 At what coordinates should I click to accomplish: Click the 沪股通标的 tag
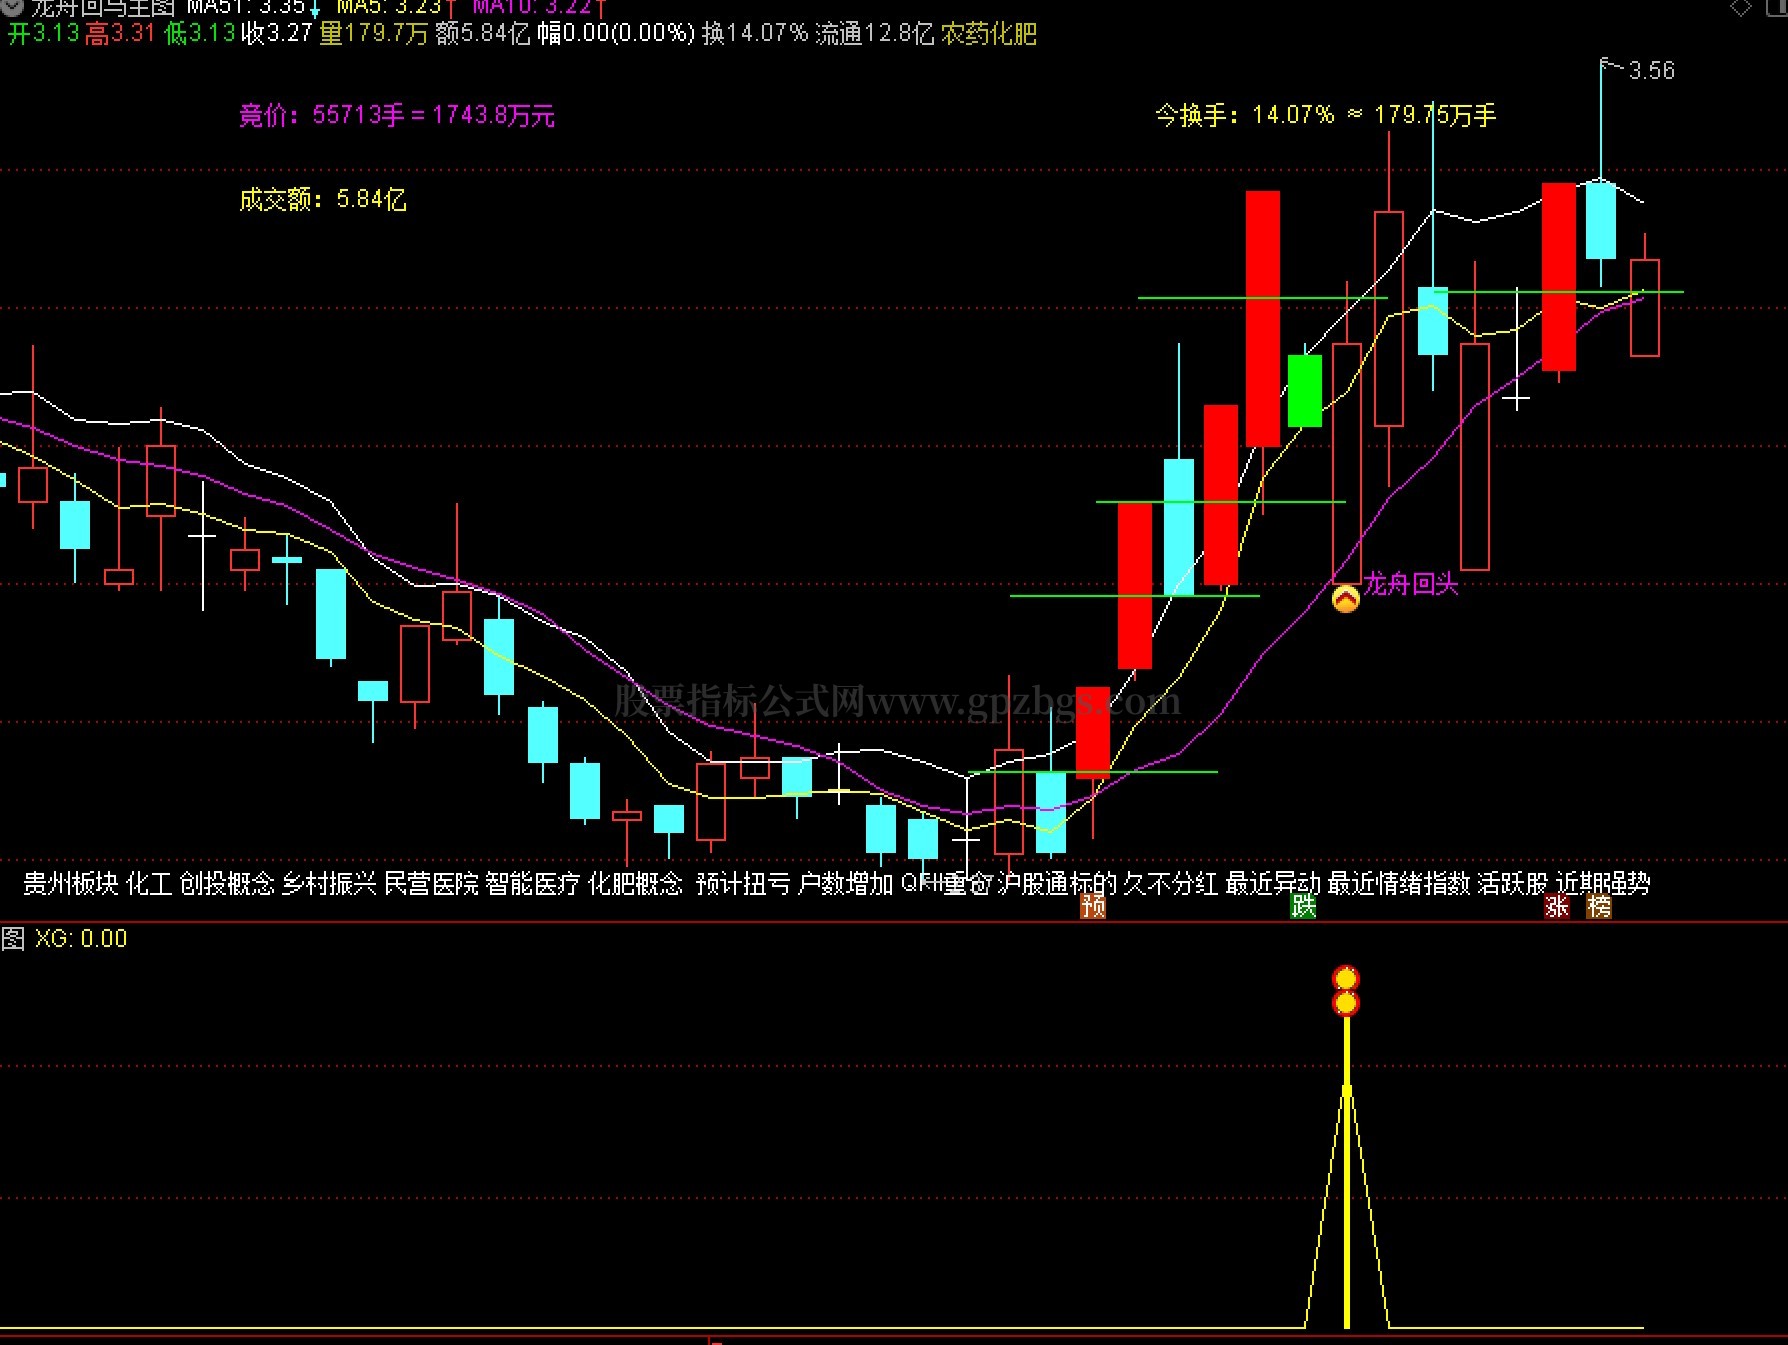pos(1058,883)
